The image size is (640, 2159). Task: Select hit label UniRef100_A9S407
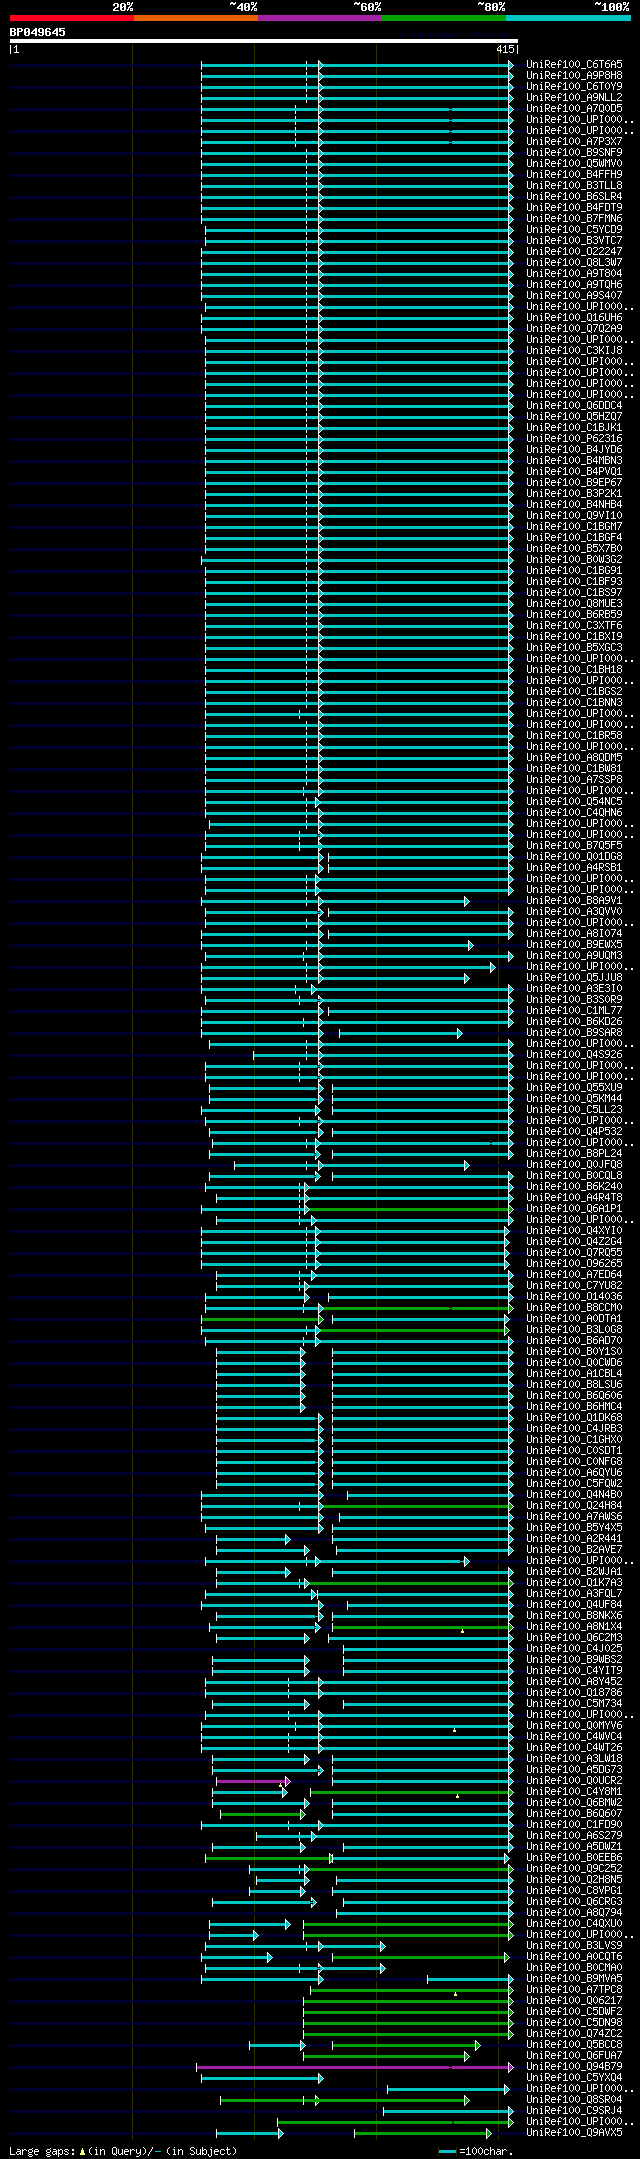pyautogui.click(x=574, y=295)
